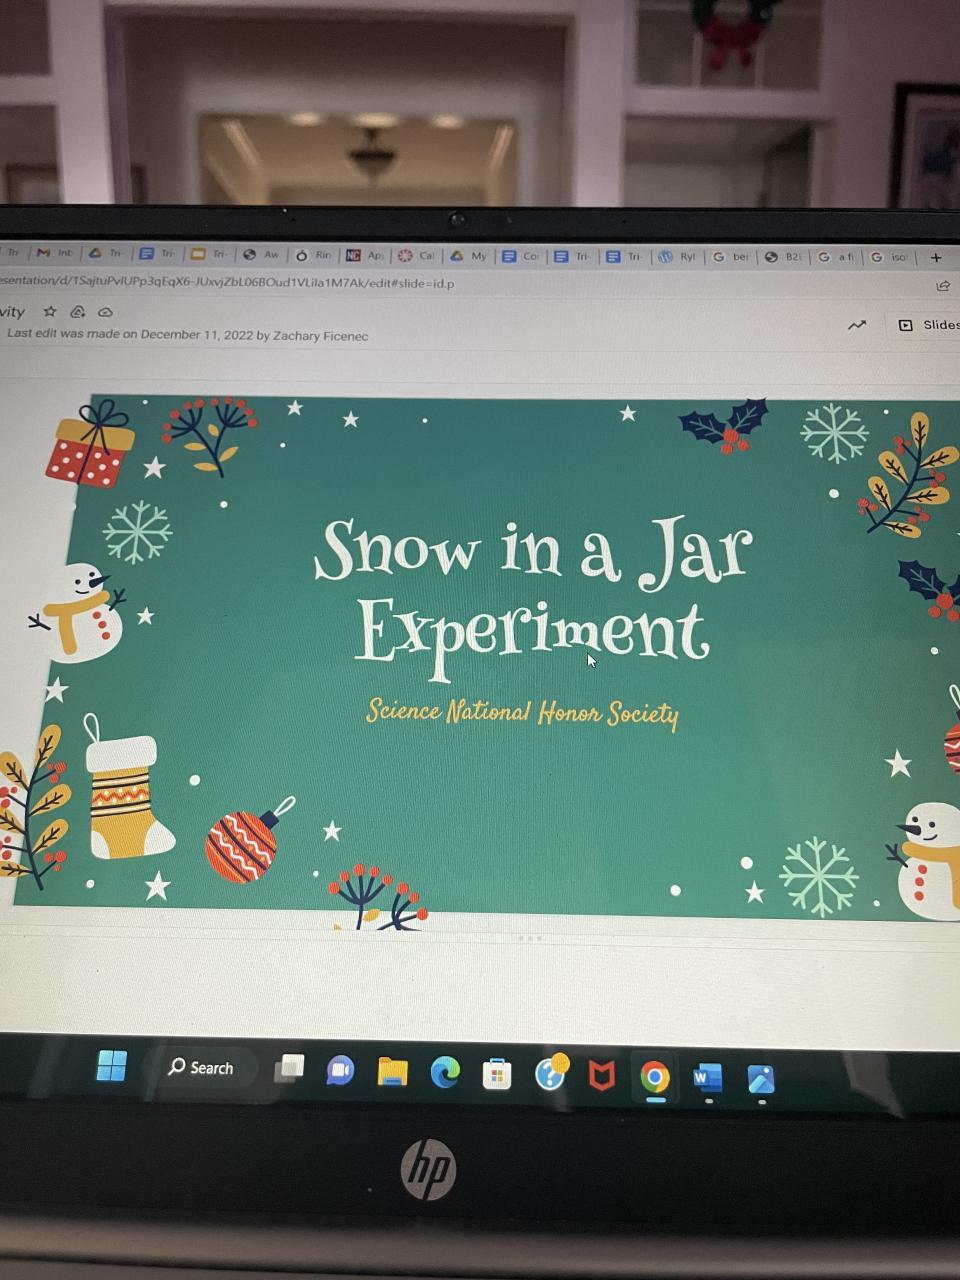
Task: Switch to the 'Cal' browser tab
Action: [x=417, y=256]
